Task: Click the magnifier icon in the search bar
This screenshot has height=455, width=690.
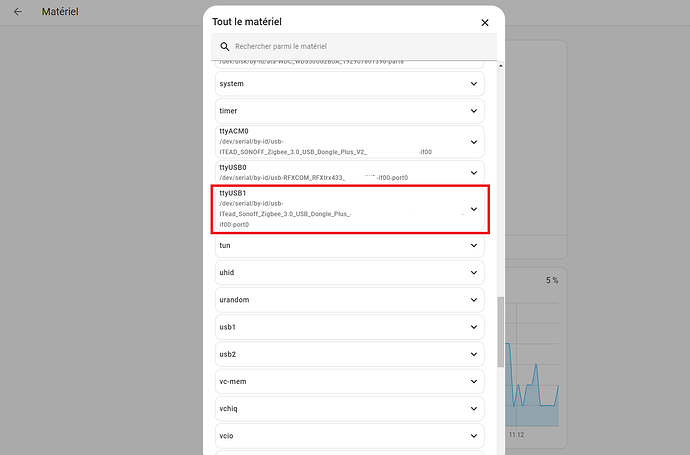Action: [x=224, y=46]
